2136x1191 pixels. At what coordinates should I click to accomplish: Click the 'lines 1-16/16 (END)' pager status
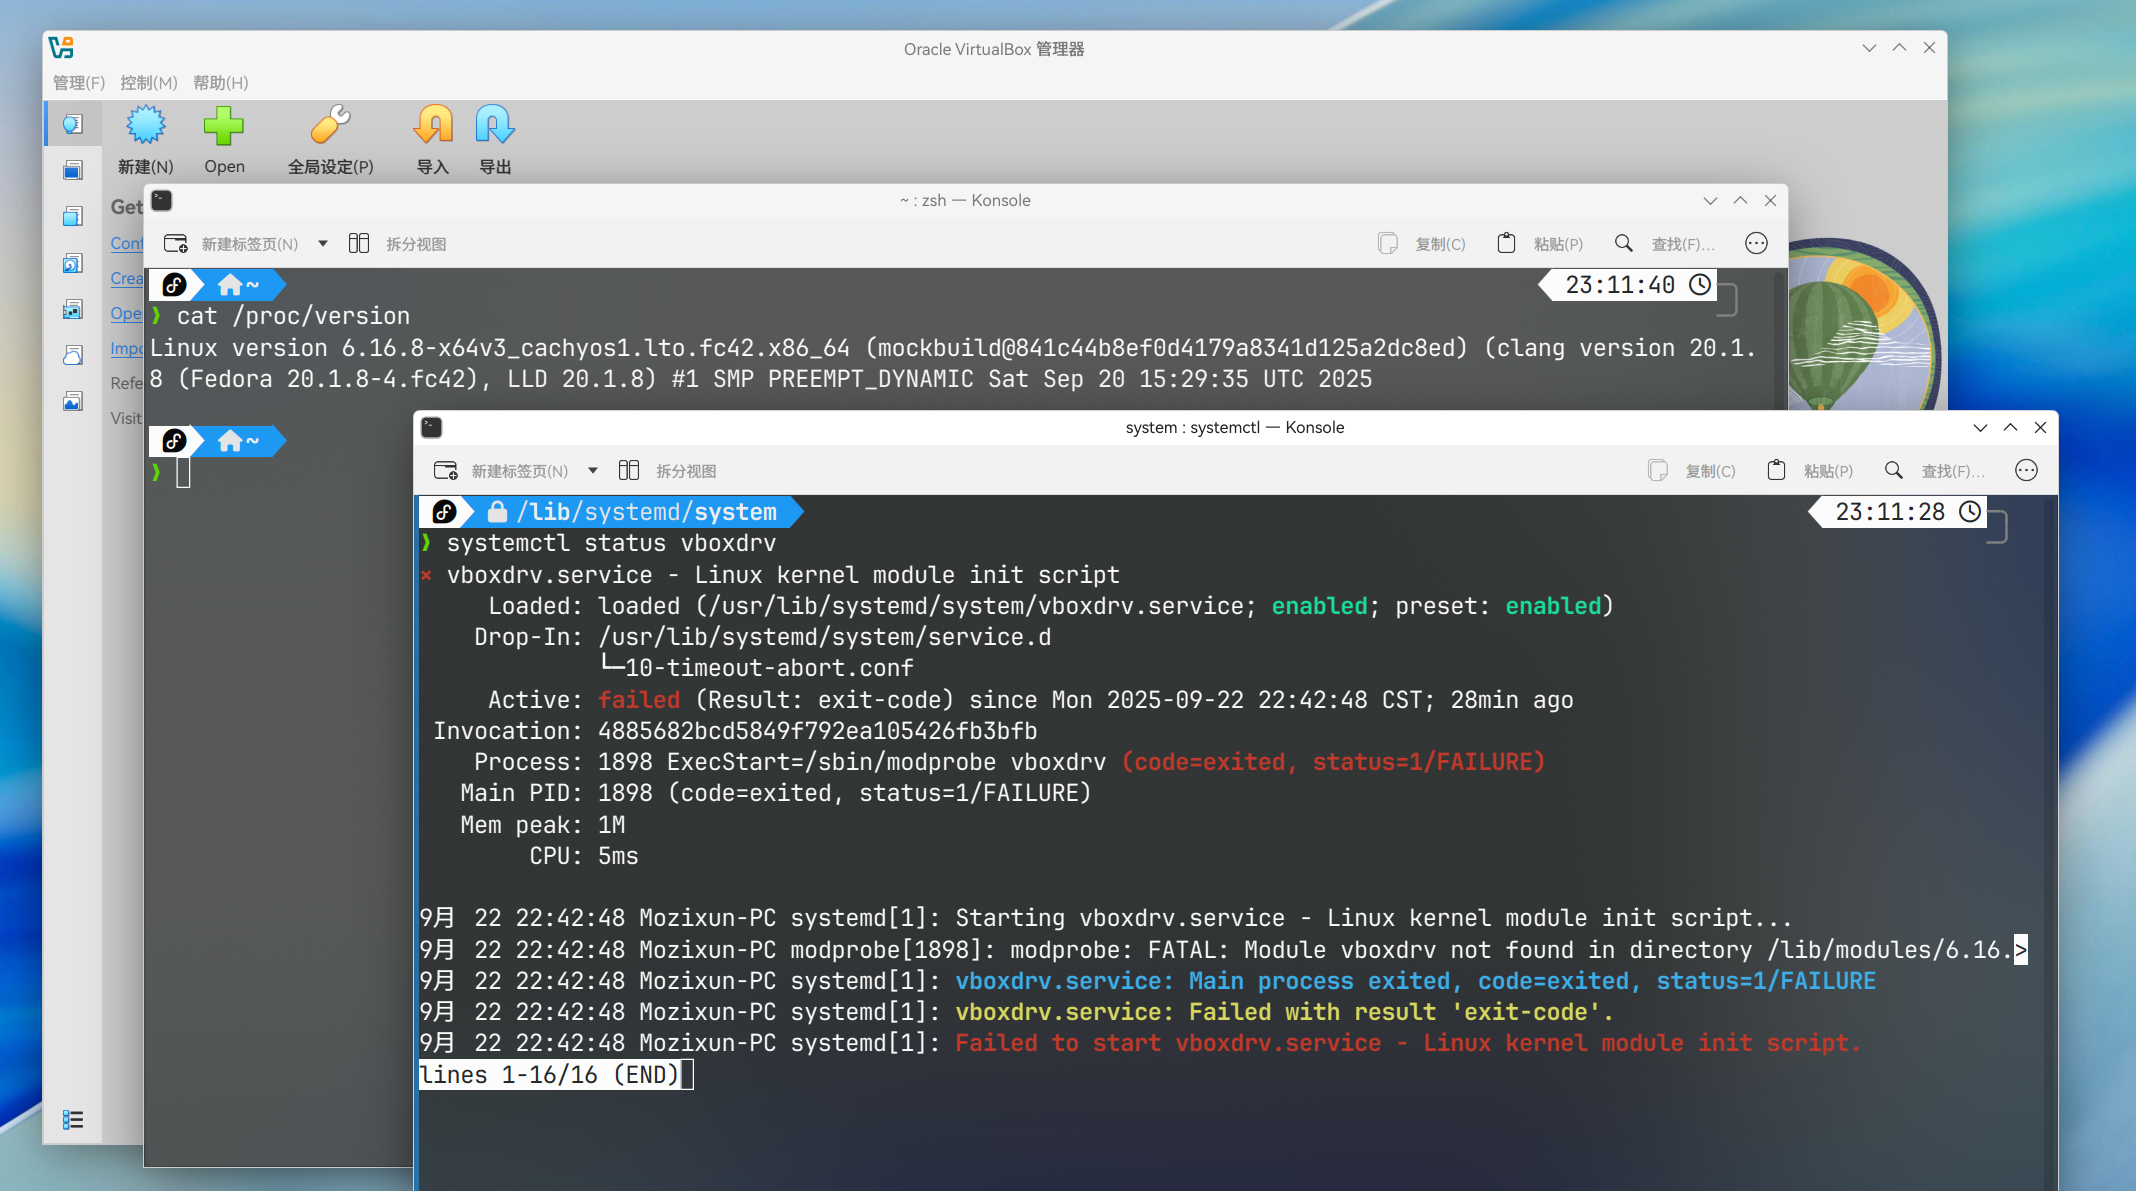coord(549,1075)
